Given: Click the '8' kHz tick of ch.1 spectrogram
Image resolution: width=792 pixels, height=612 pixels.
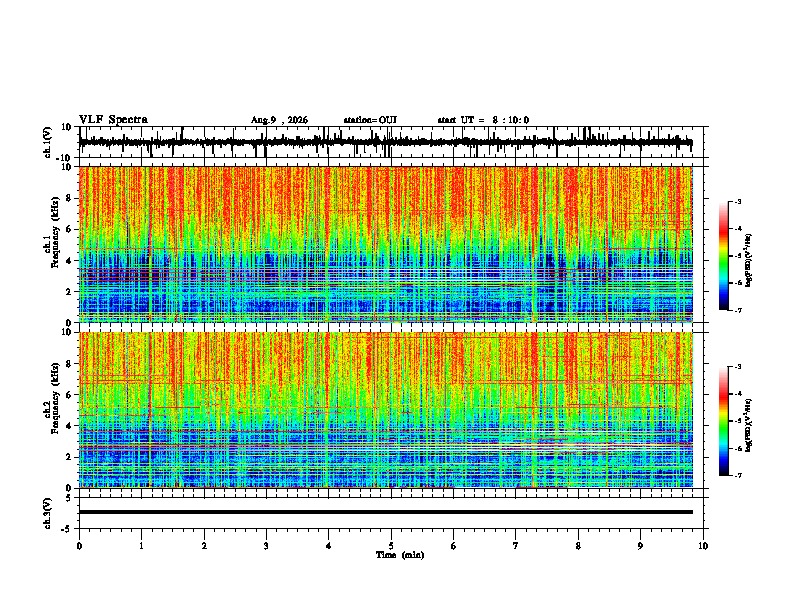Looking at the screenshot, I should (x=69, y=198).
